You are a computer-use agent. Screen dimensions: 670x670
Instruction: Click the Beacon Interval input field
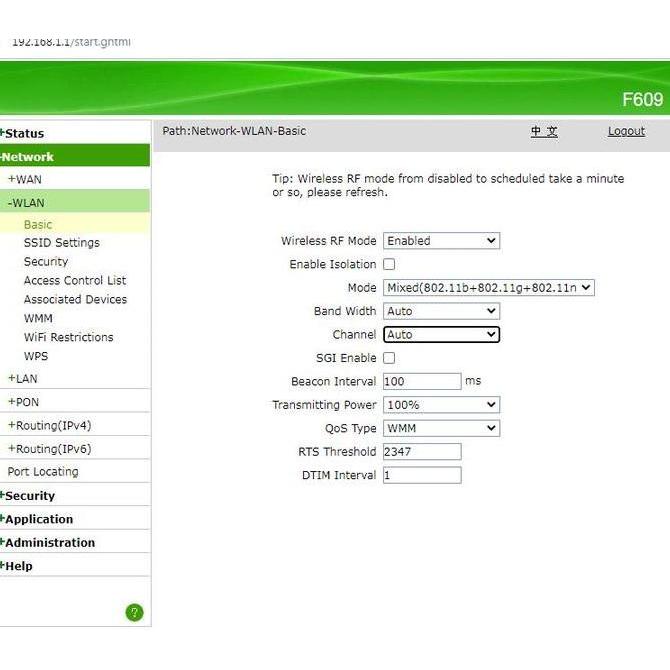(422, 381)
